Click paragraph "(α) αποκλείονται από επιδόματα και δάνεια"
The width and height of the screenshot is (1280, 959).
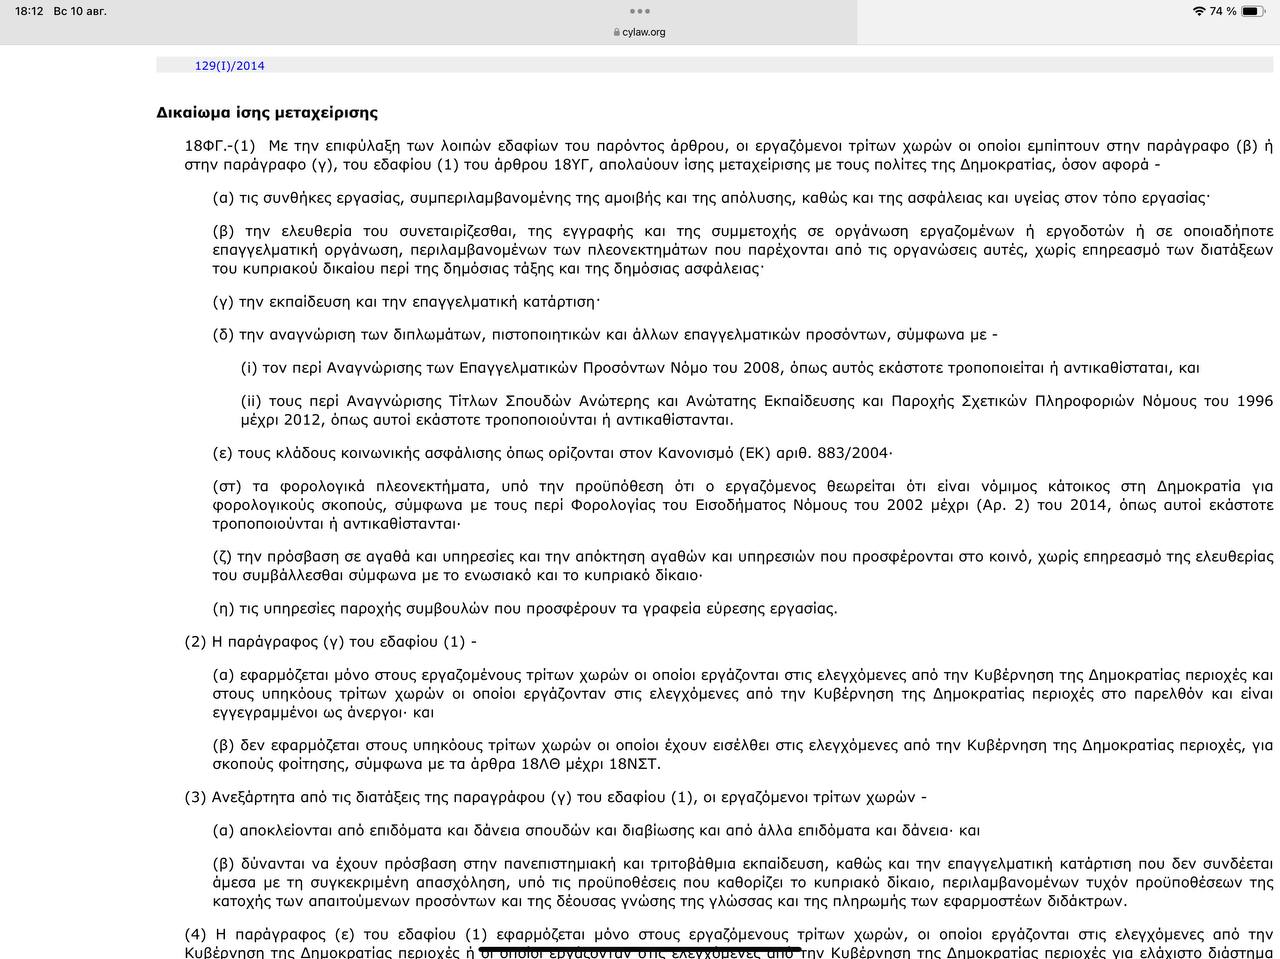(x=596, y=830)
